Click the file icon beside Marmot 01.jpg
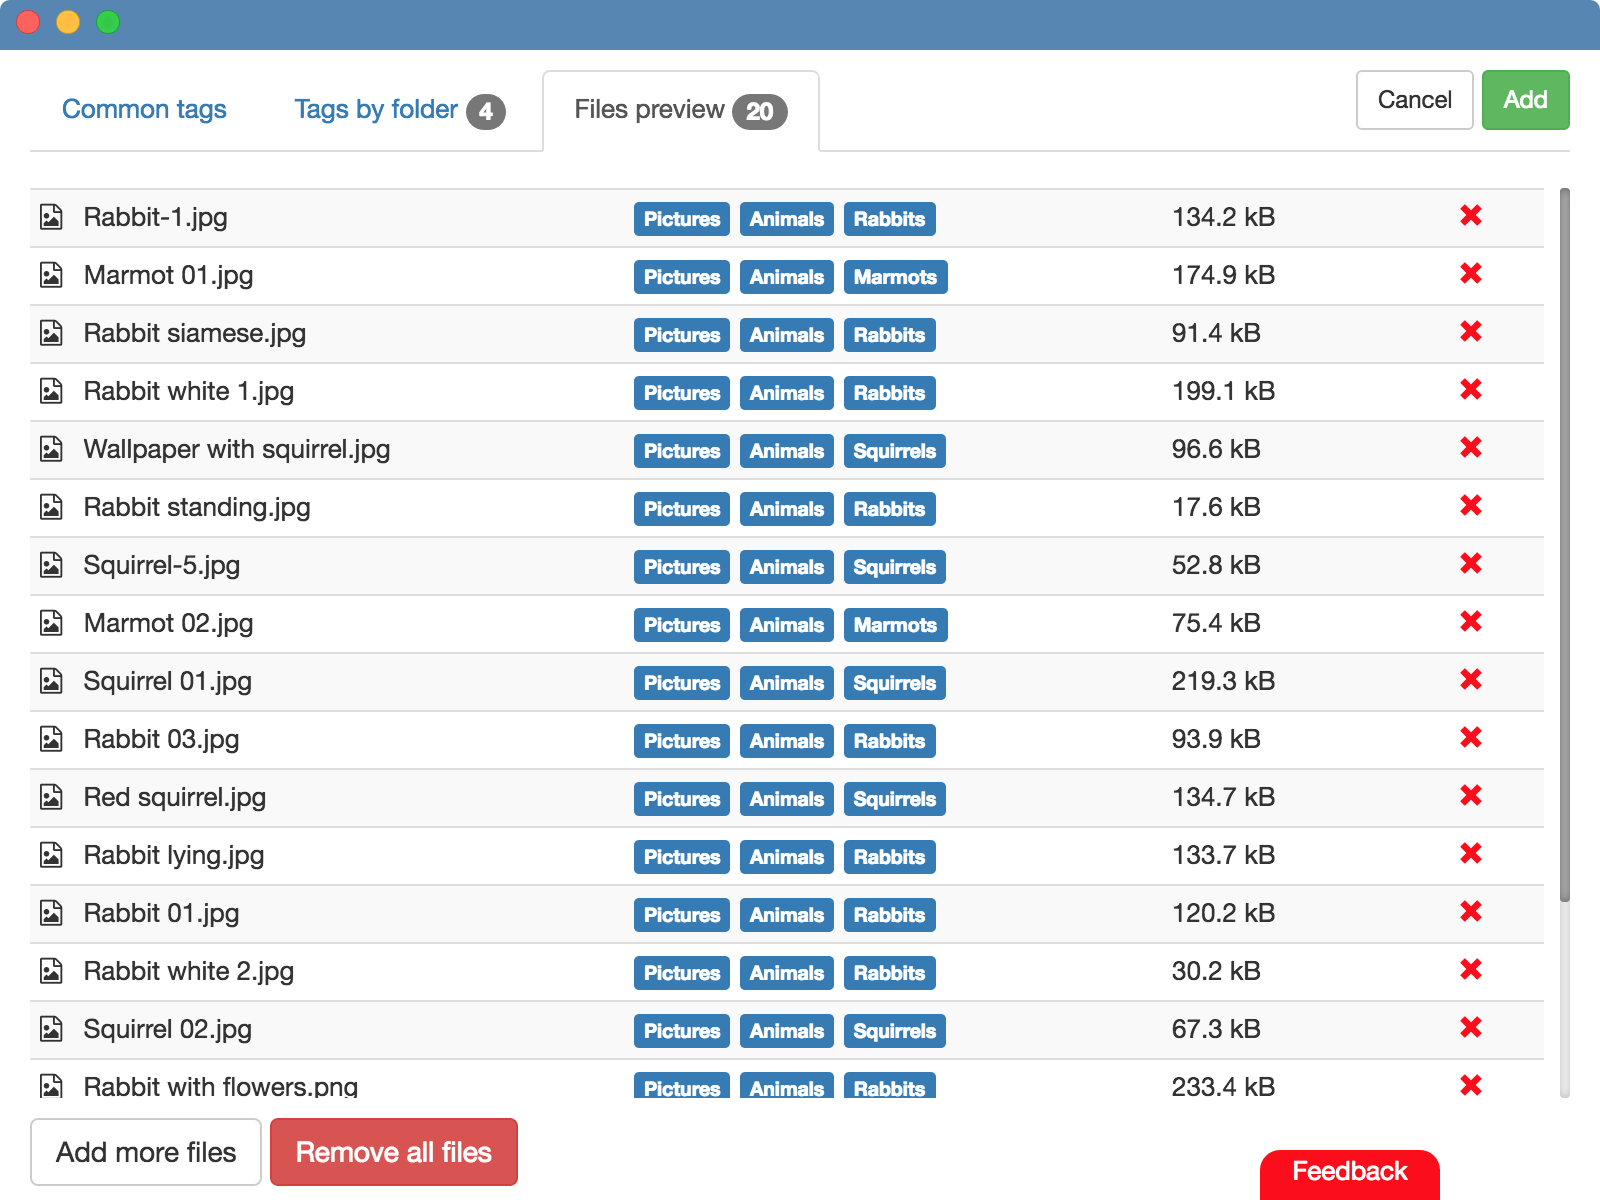This screenshot has width=1600, height=1200. tap(51, 275)
